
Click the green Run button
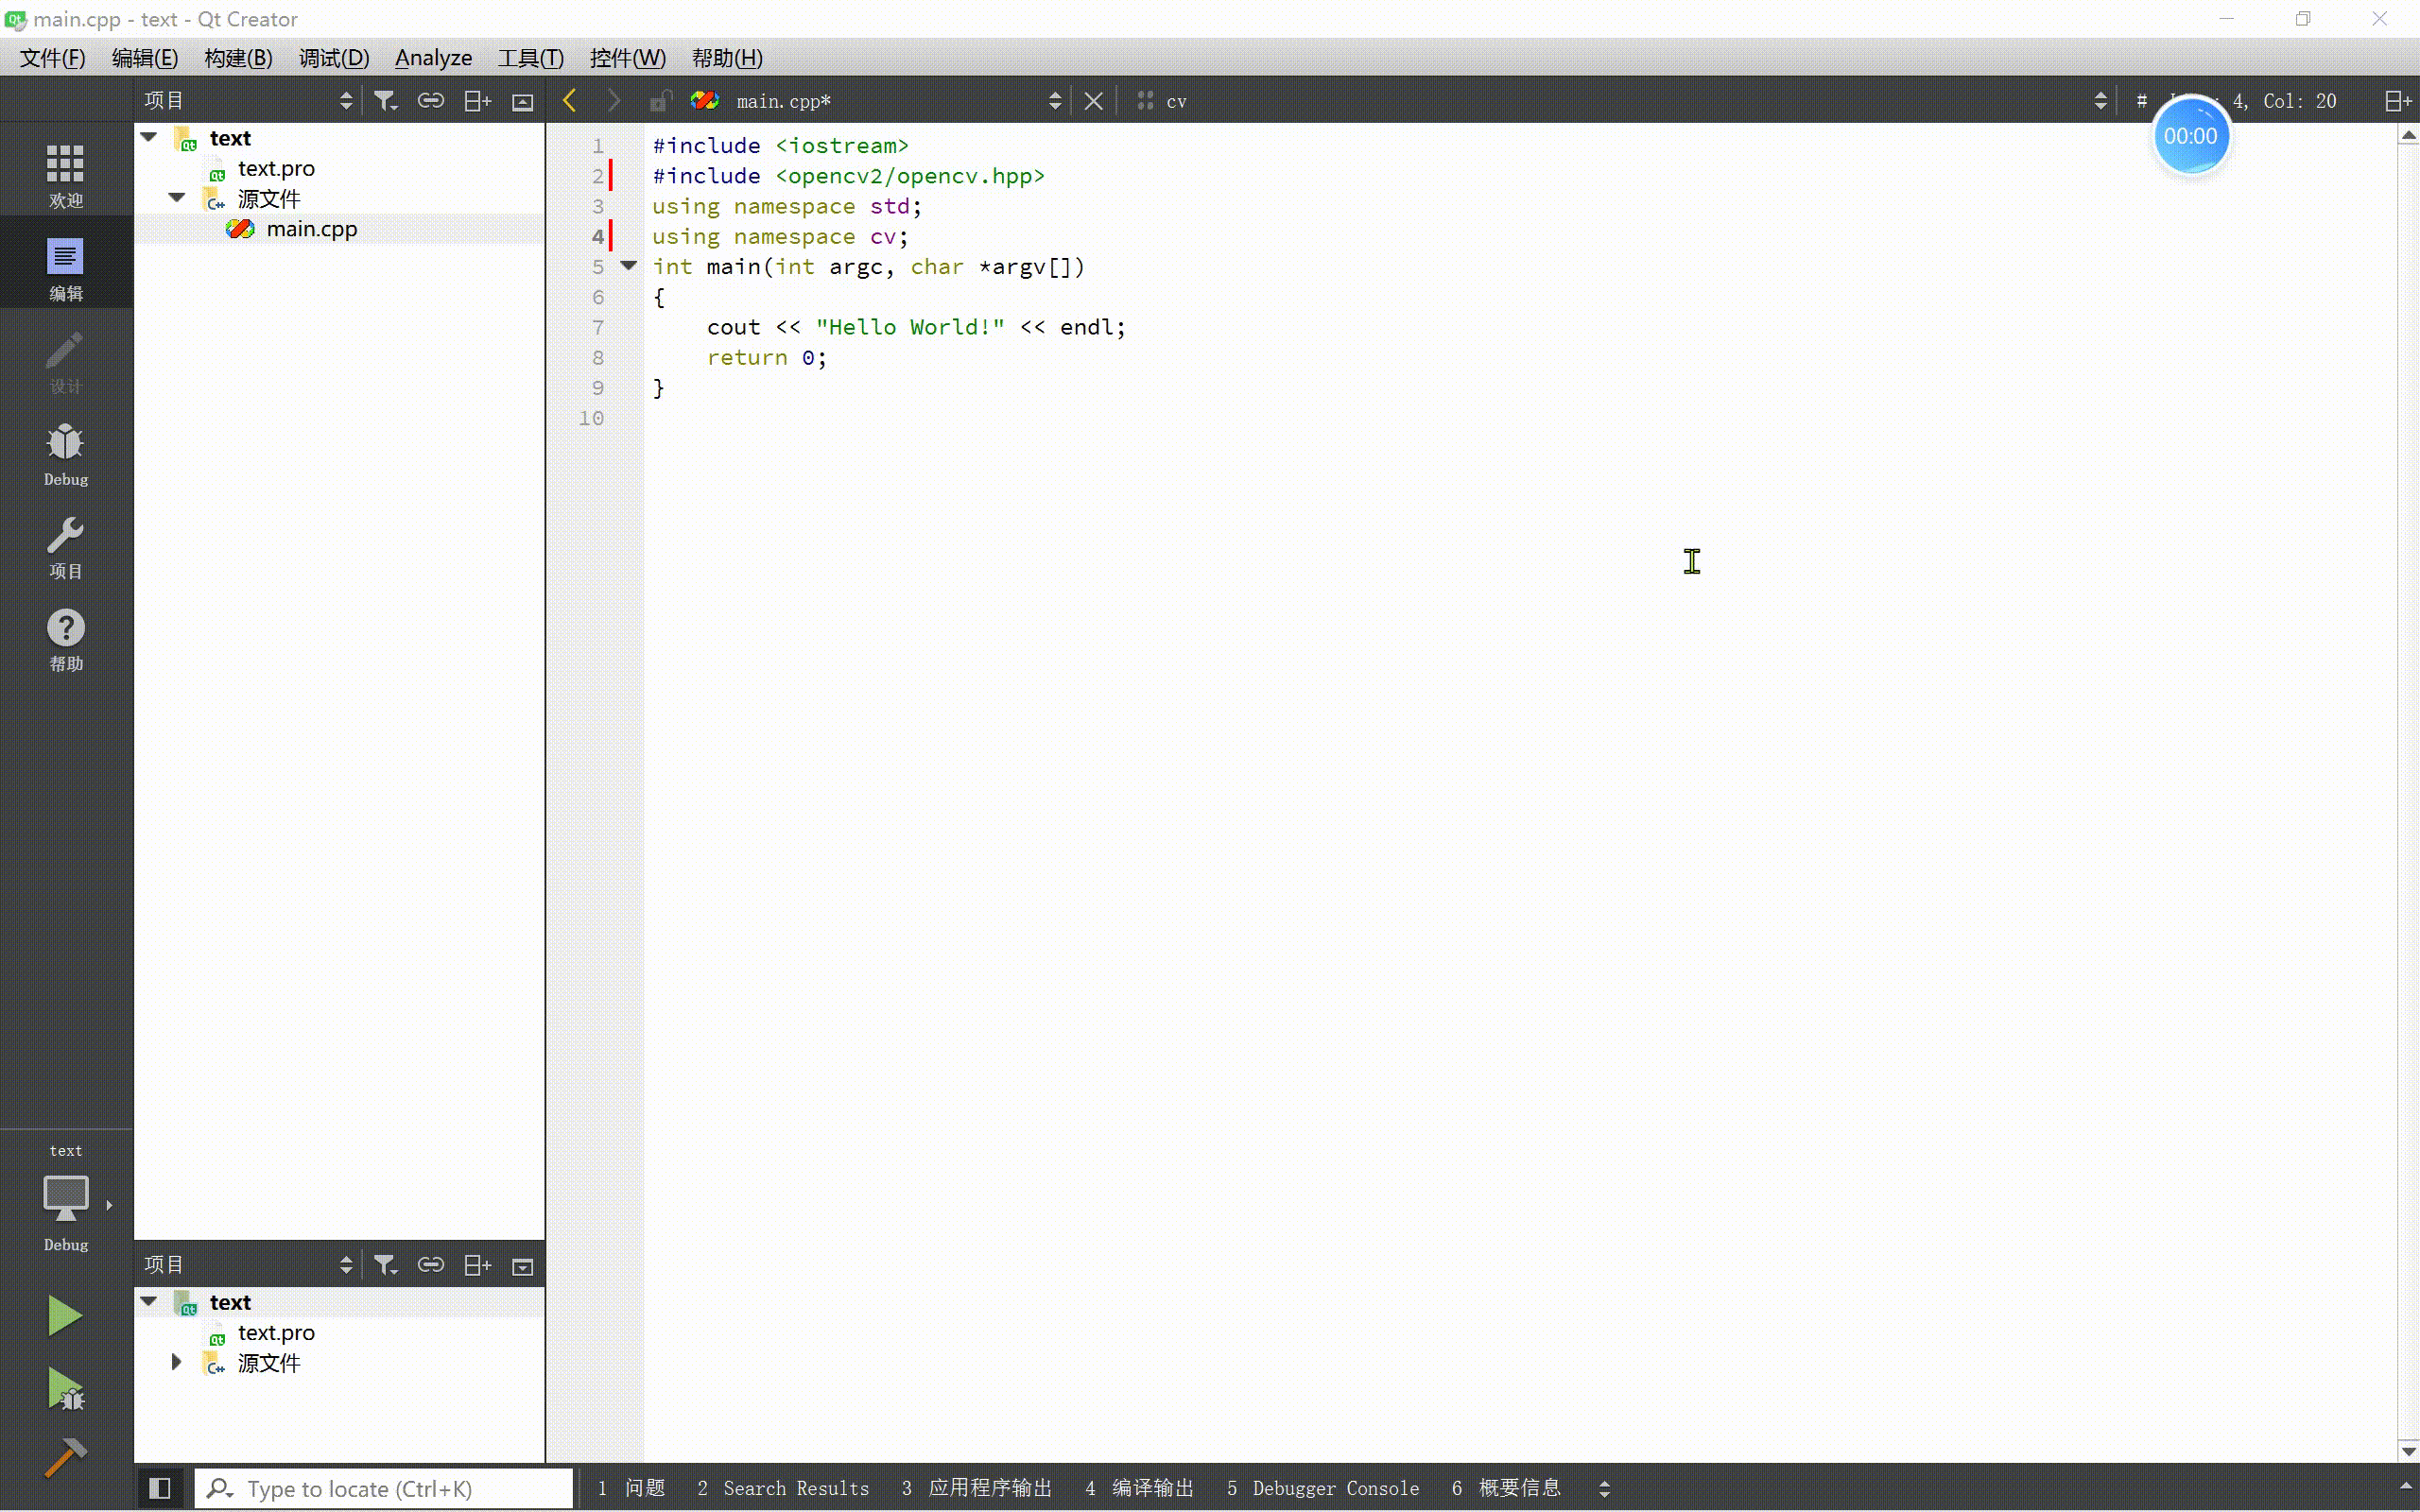tap(65, 1315)
